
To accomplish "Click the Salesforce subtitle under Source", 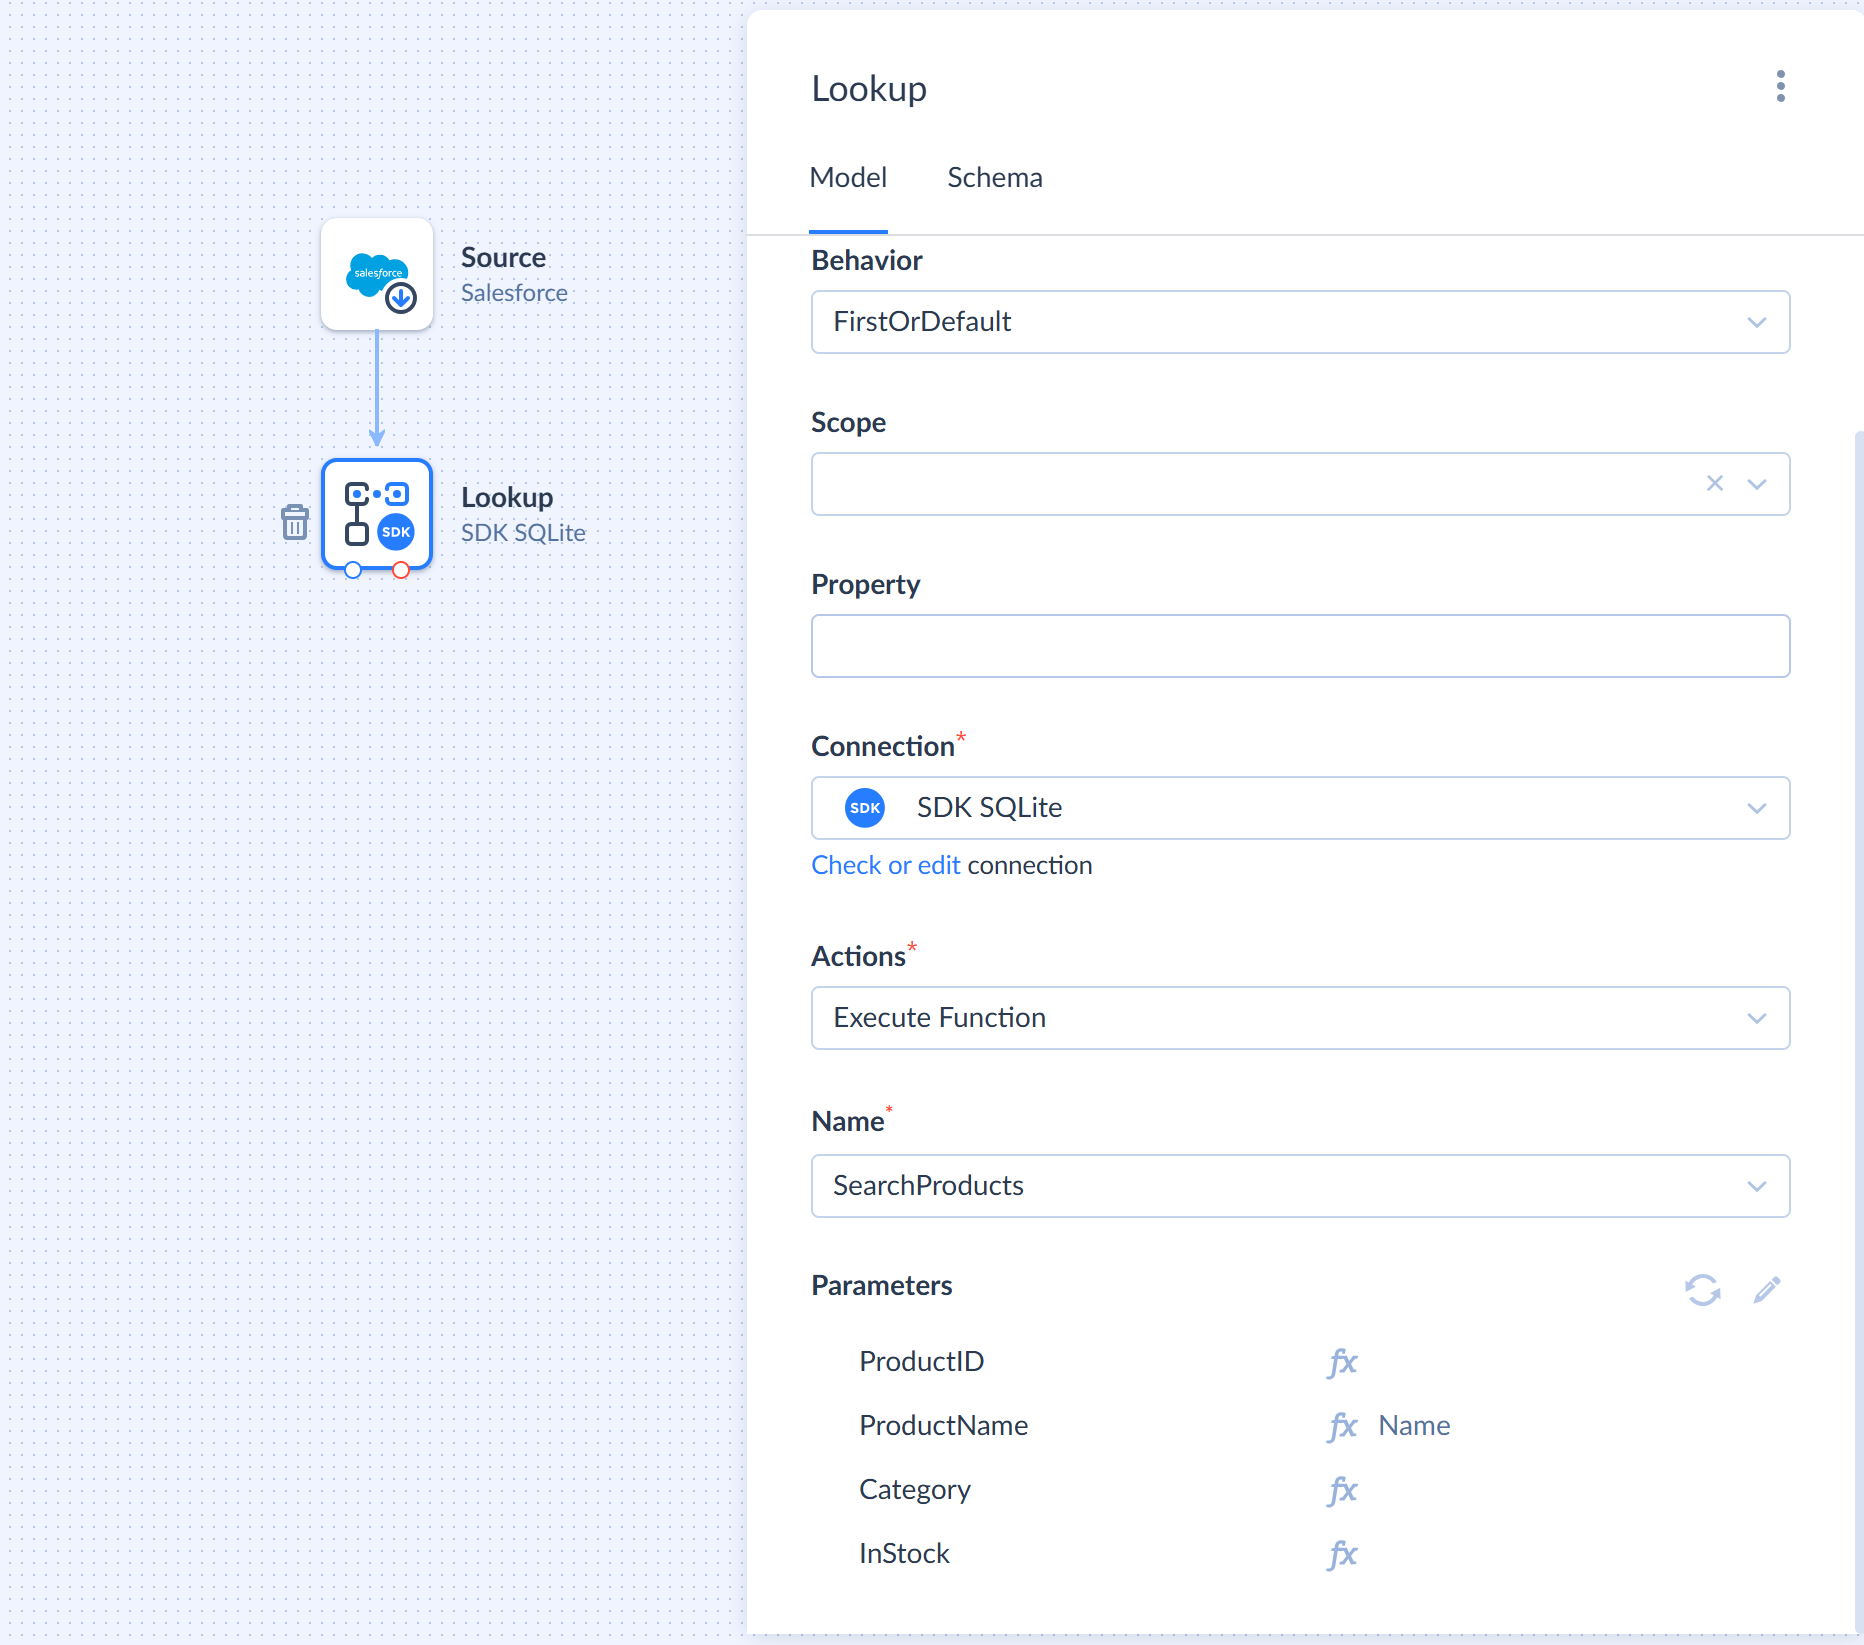I will (514, 293).
